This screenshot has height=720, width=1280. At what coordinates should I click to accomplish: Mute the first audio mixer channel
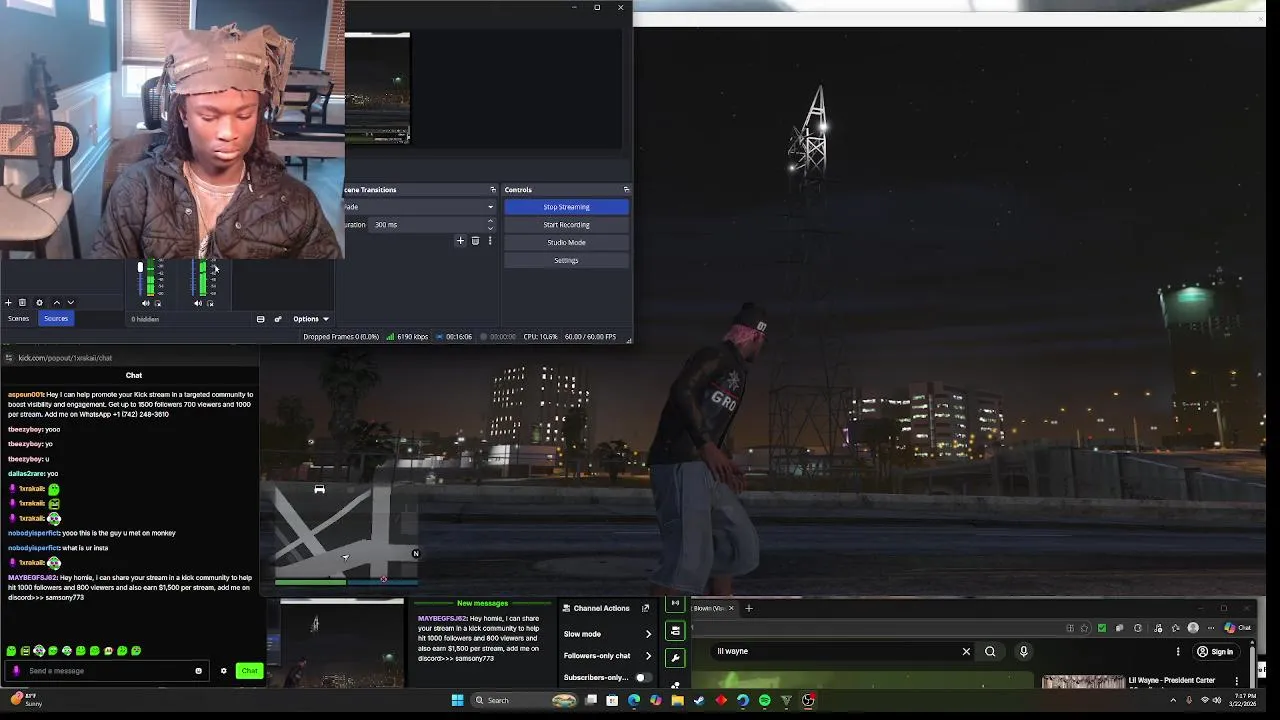click(146, 303)
